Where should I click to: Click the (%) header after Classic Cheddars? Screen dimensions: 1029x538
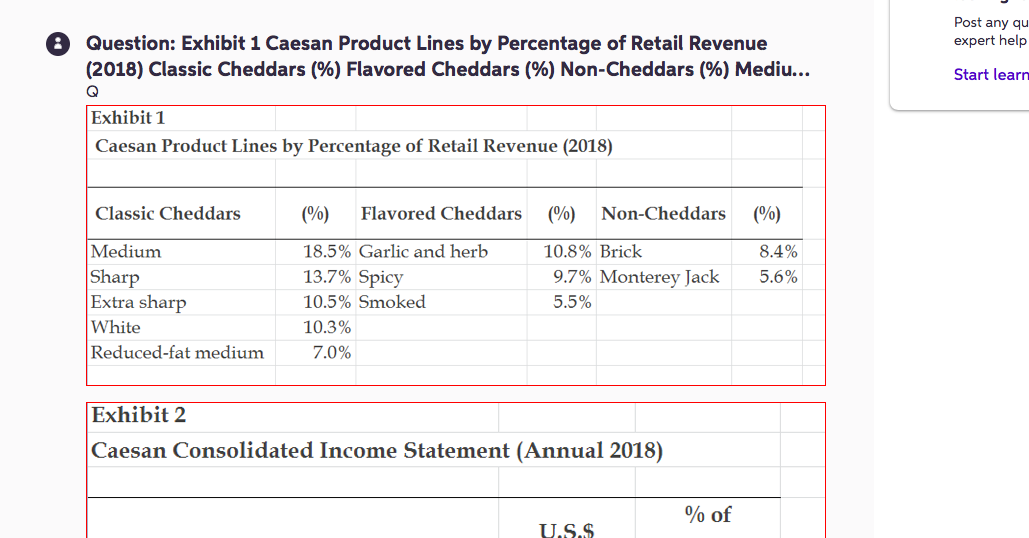point(315,215)
